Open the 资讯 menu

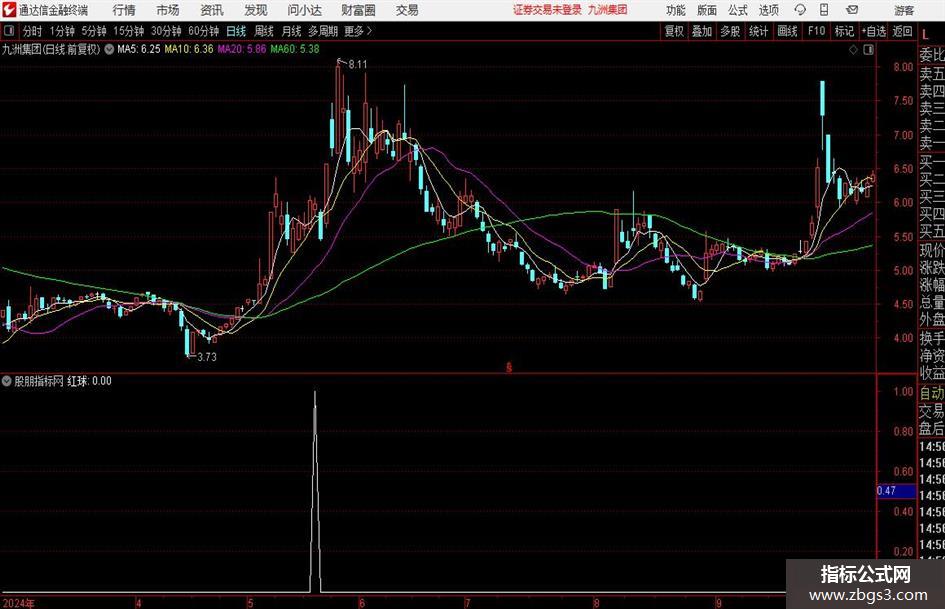(212, 10)
